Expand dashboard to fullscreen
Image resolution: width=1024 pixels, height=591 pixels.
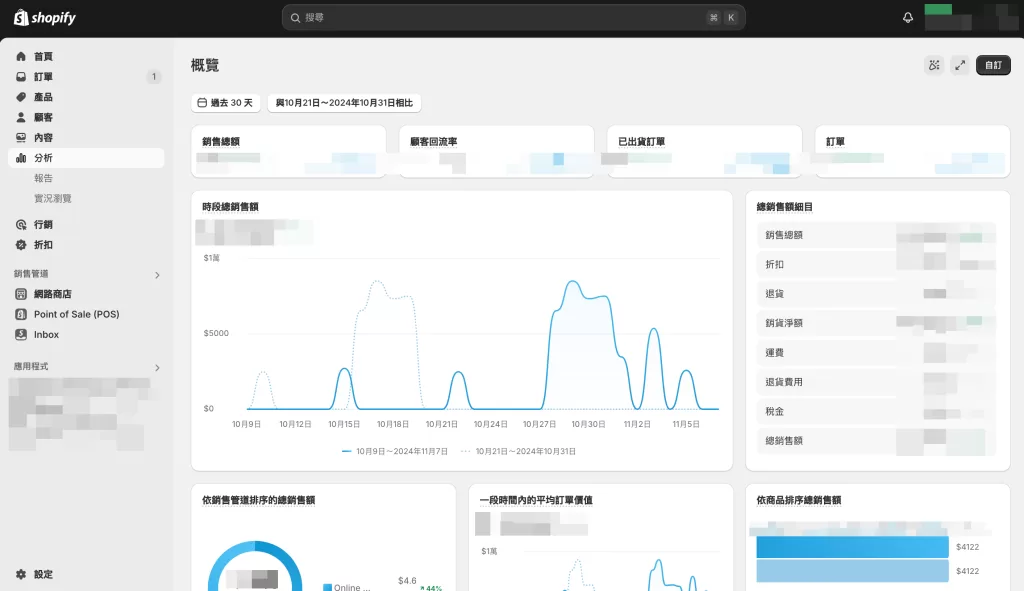(x=960, y=65)
